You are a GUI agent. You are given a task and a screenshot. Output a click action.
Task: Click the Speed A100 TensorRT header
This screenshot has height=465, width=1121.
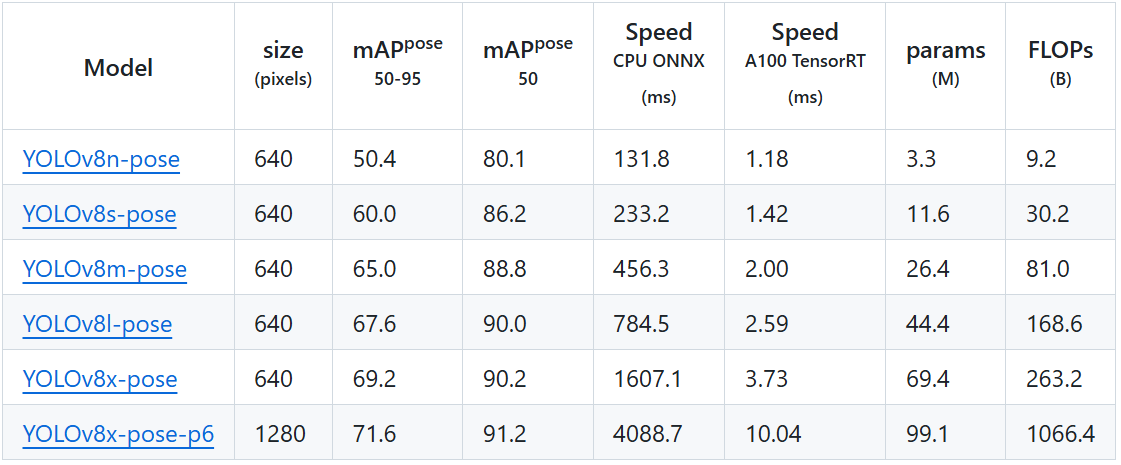click(x=805, y=63)
